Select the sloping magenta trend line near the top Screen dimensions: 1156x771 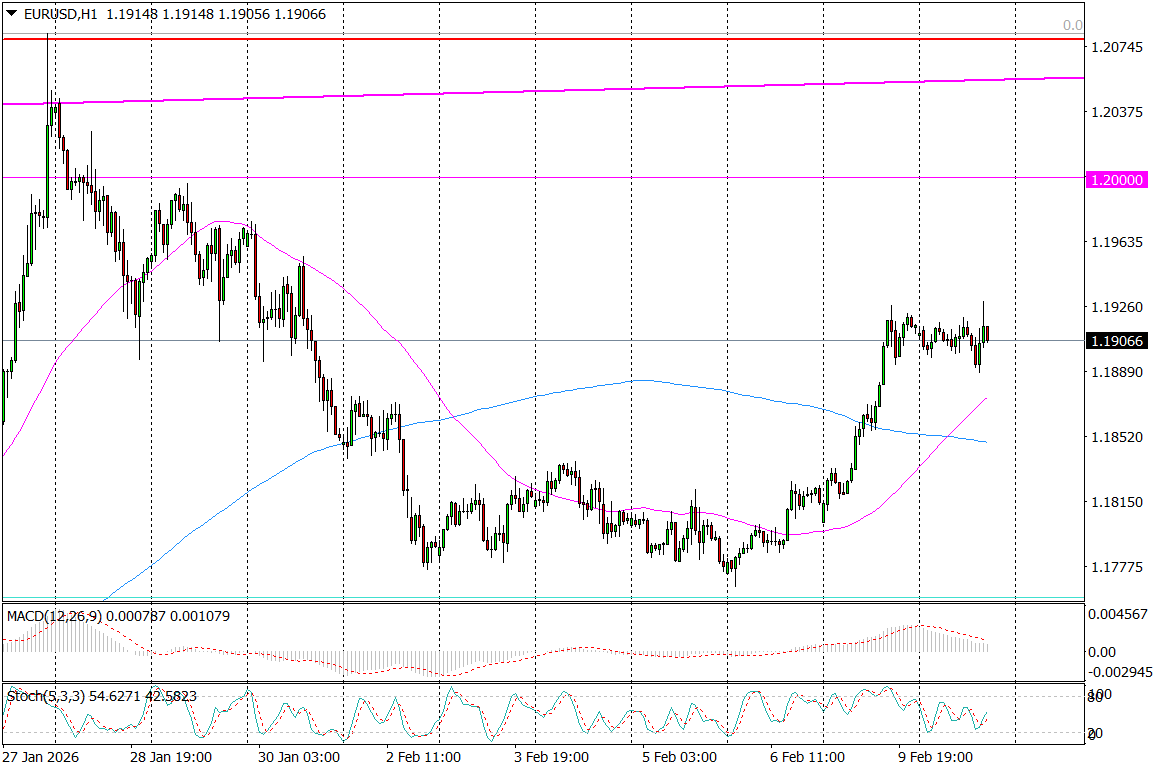point(500,92)
